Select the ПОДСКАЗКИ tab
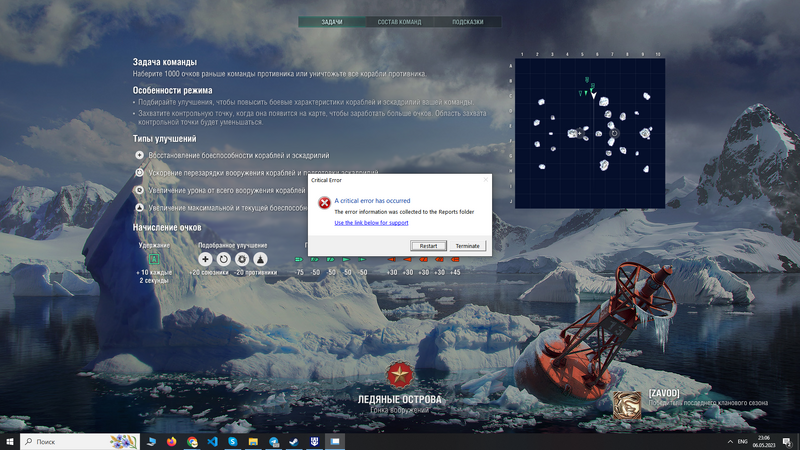 tap(467, 22)
